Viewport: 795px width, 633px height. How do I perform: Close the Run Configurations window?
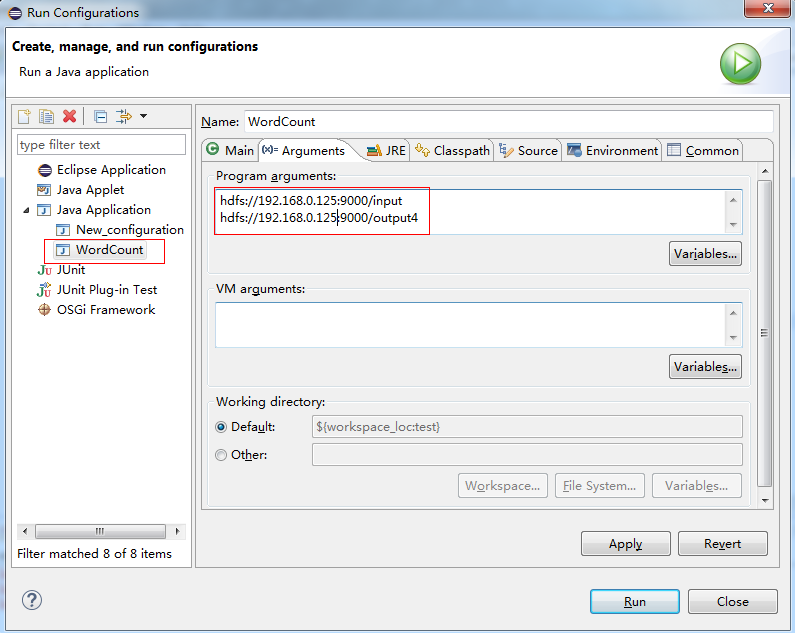click(x=768, y=8)
